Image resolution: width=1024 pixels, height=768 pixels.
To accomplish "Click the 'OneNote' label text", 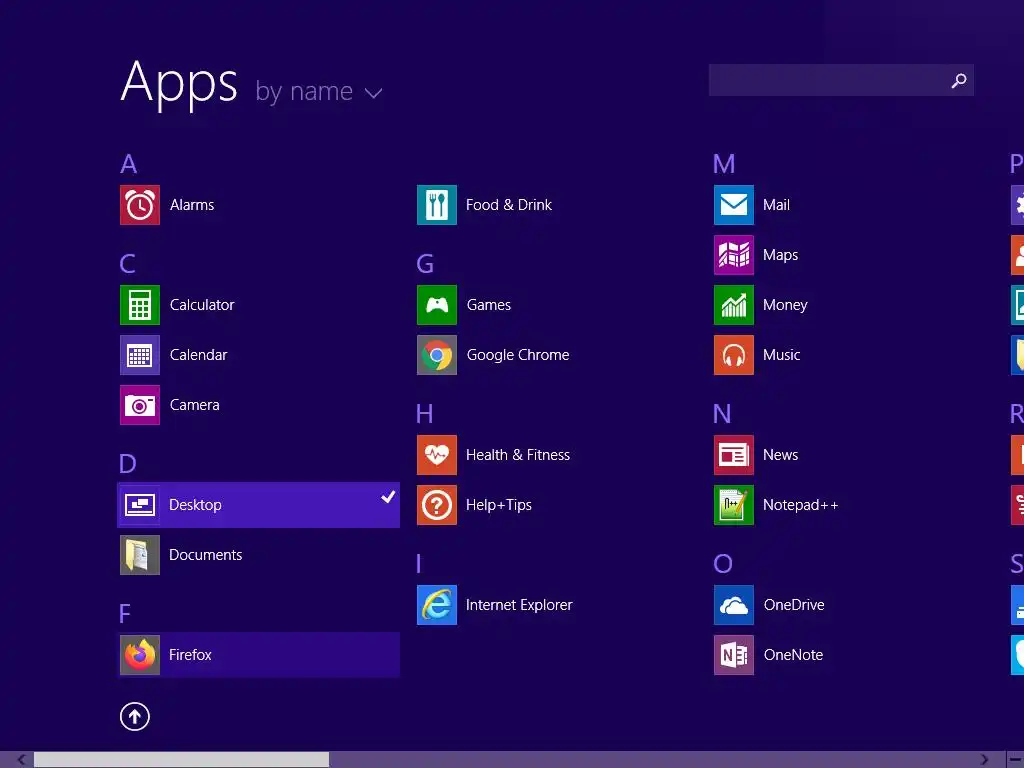I will point(793,655).
